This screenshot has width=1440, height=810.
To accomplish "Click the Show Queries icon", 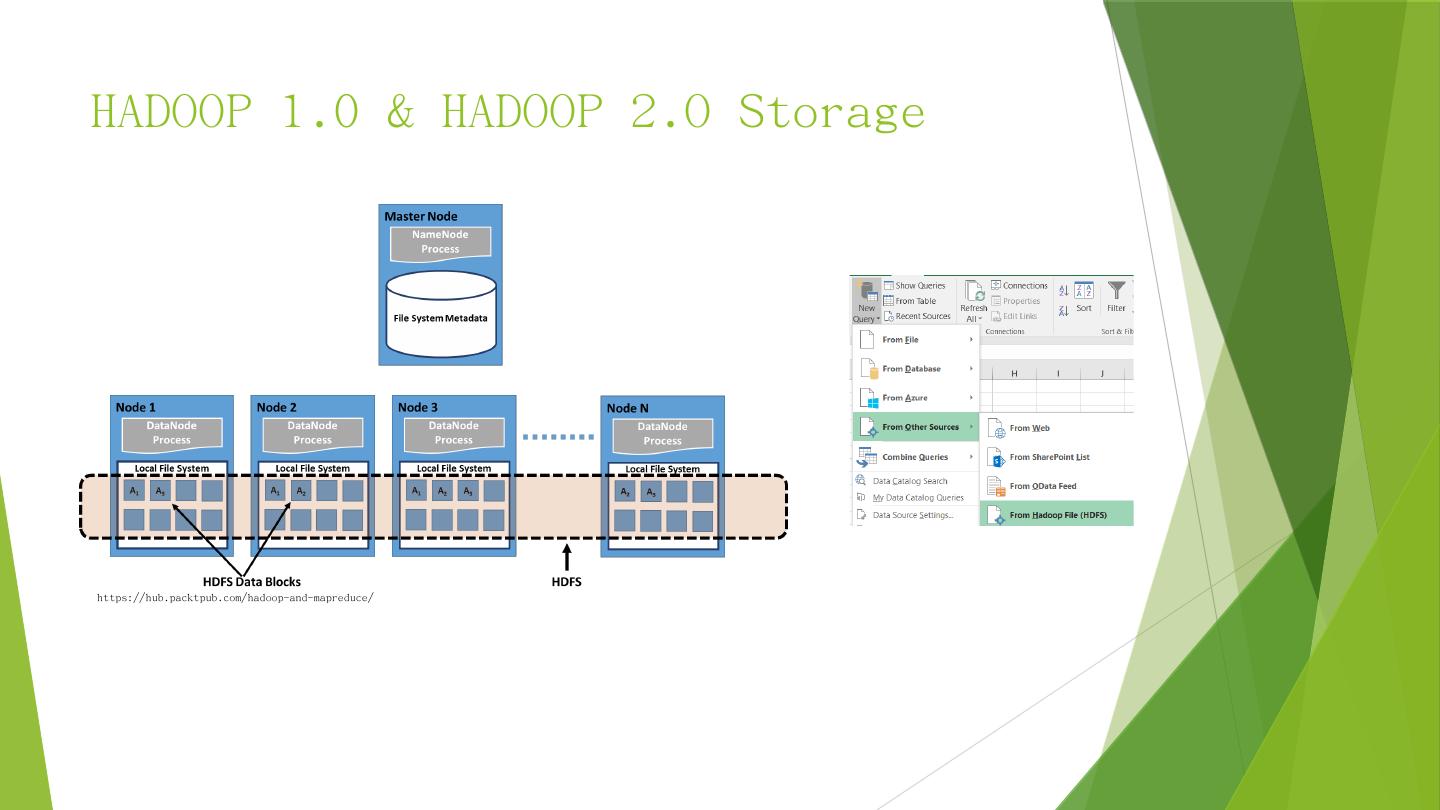I will [889, 286].
